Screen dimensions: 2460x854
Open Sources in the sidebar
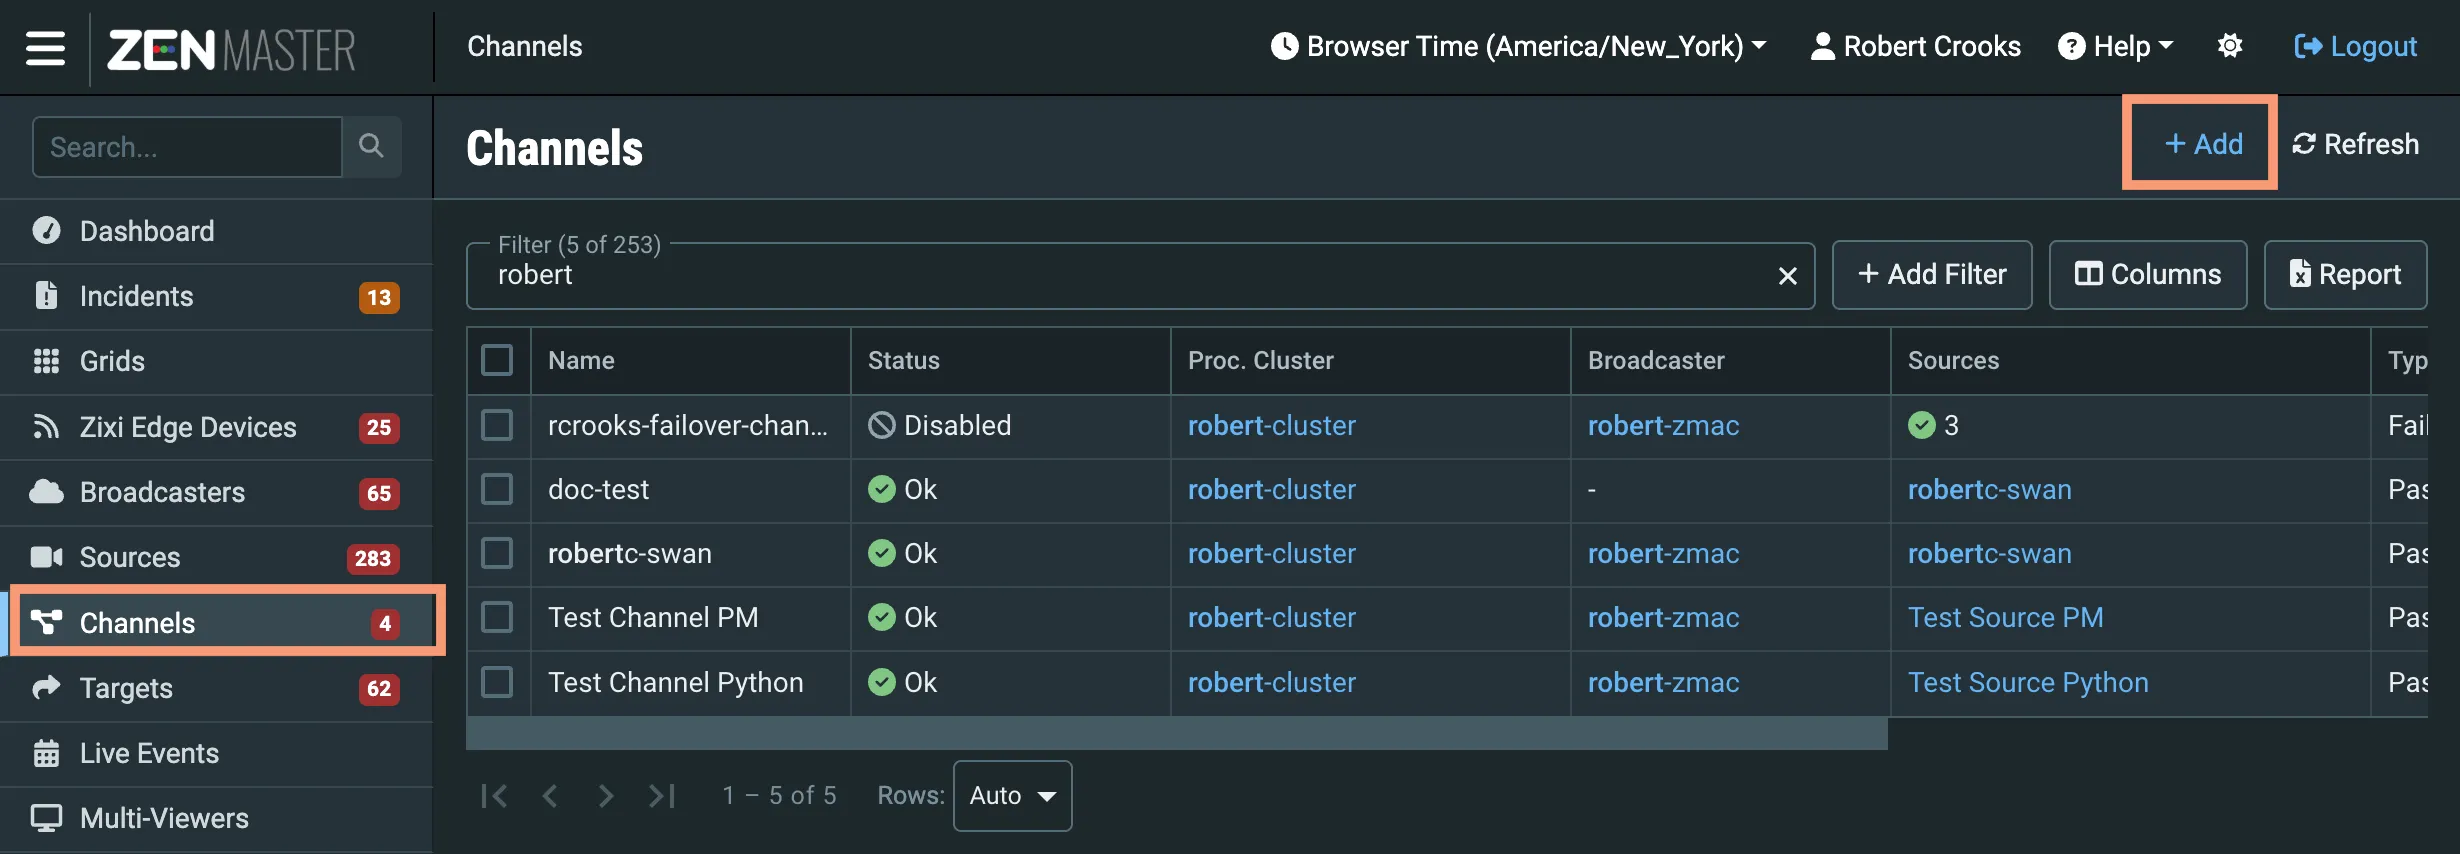(216, 558)
